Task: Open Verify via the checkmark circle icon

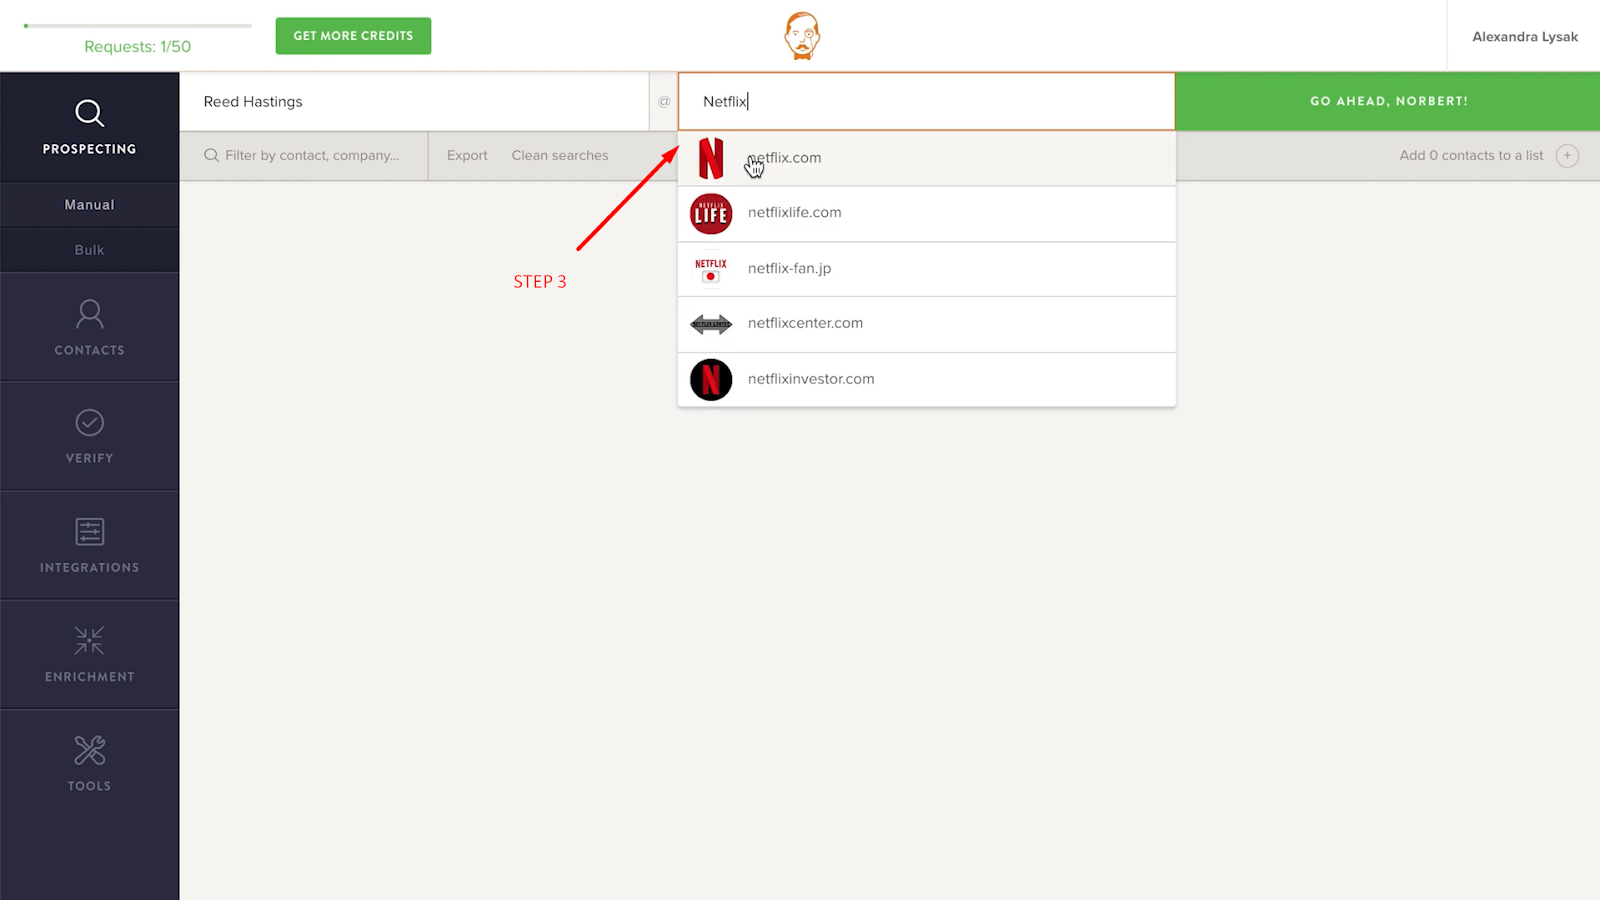Action: tap(89, 423)
